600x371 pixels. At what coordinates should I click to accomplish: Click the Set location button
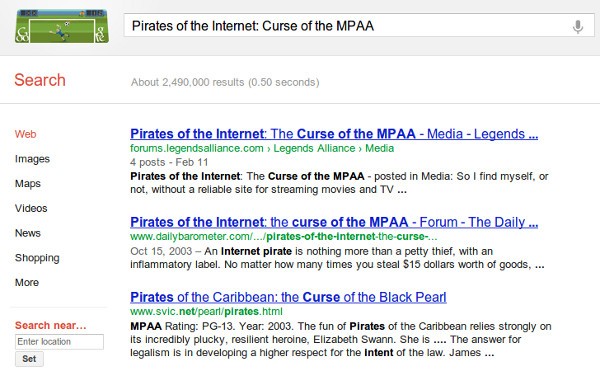pyautogui.click(x=29, y=359)
